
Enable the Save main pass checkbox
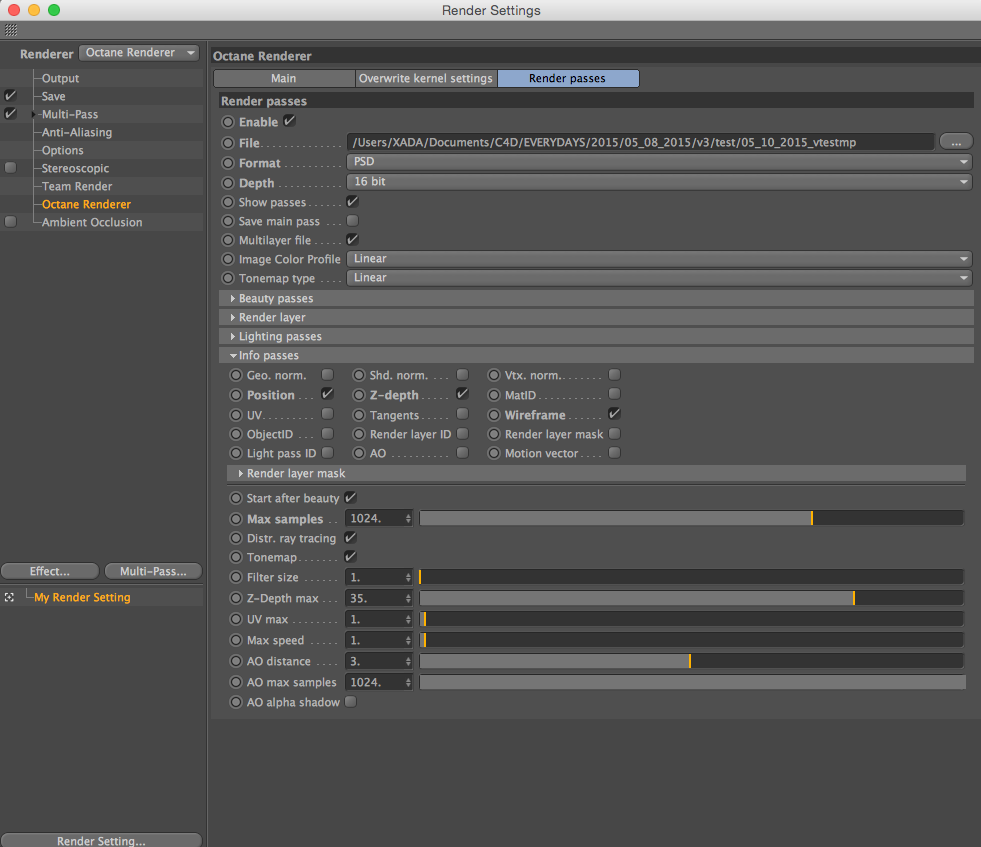pos(352,220)
